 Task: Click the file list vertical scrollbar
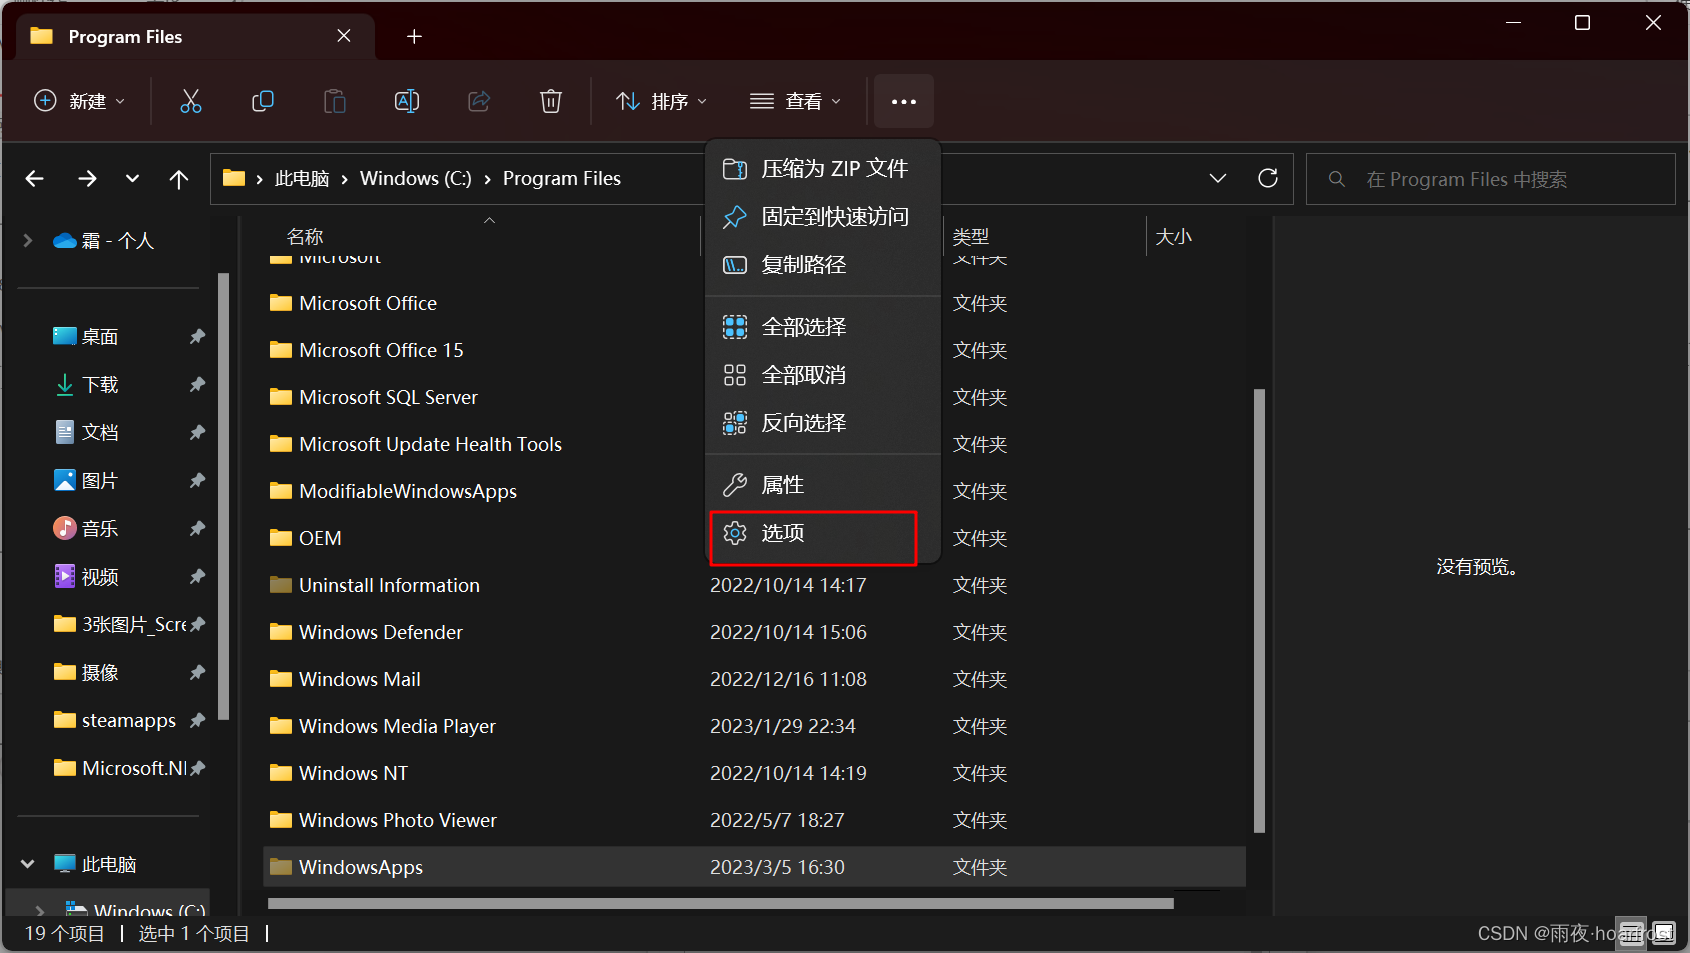pos(1259,610)
